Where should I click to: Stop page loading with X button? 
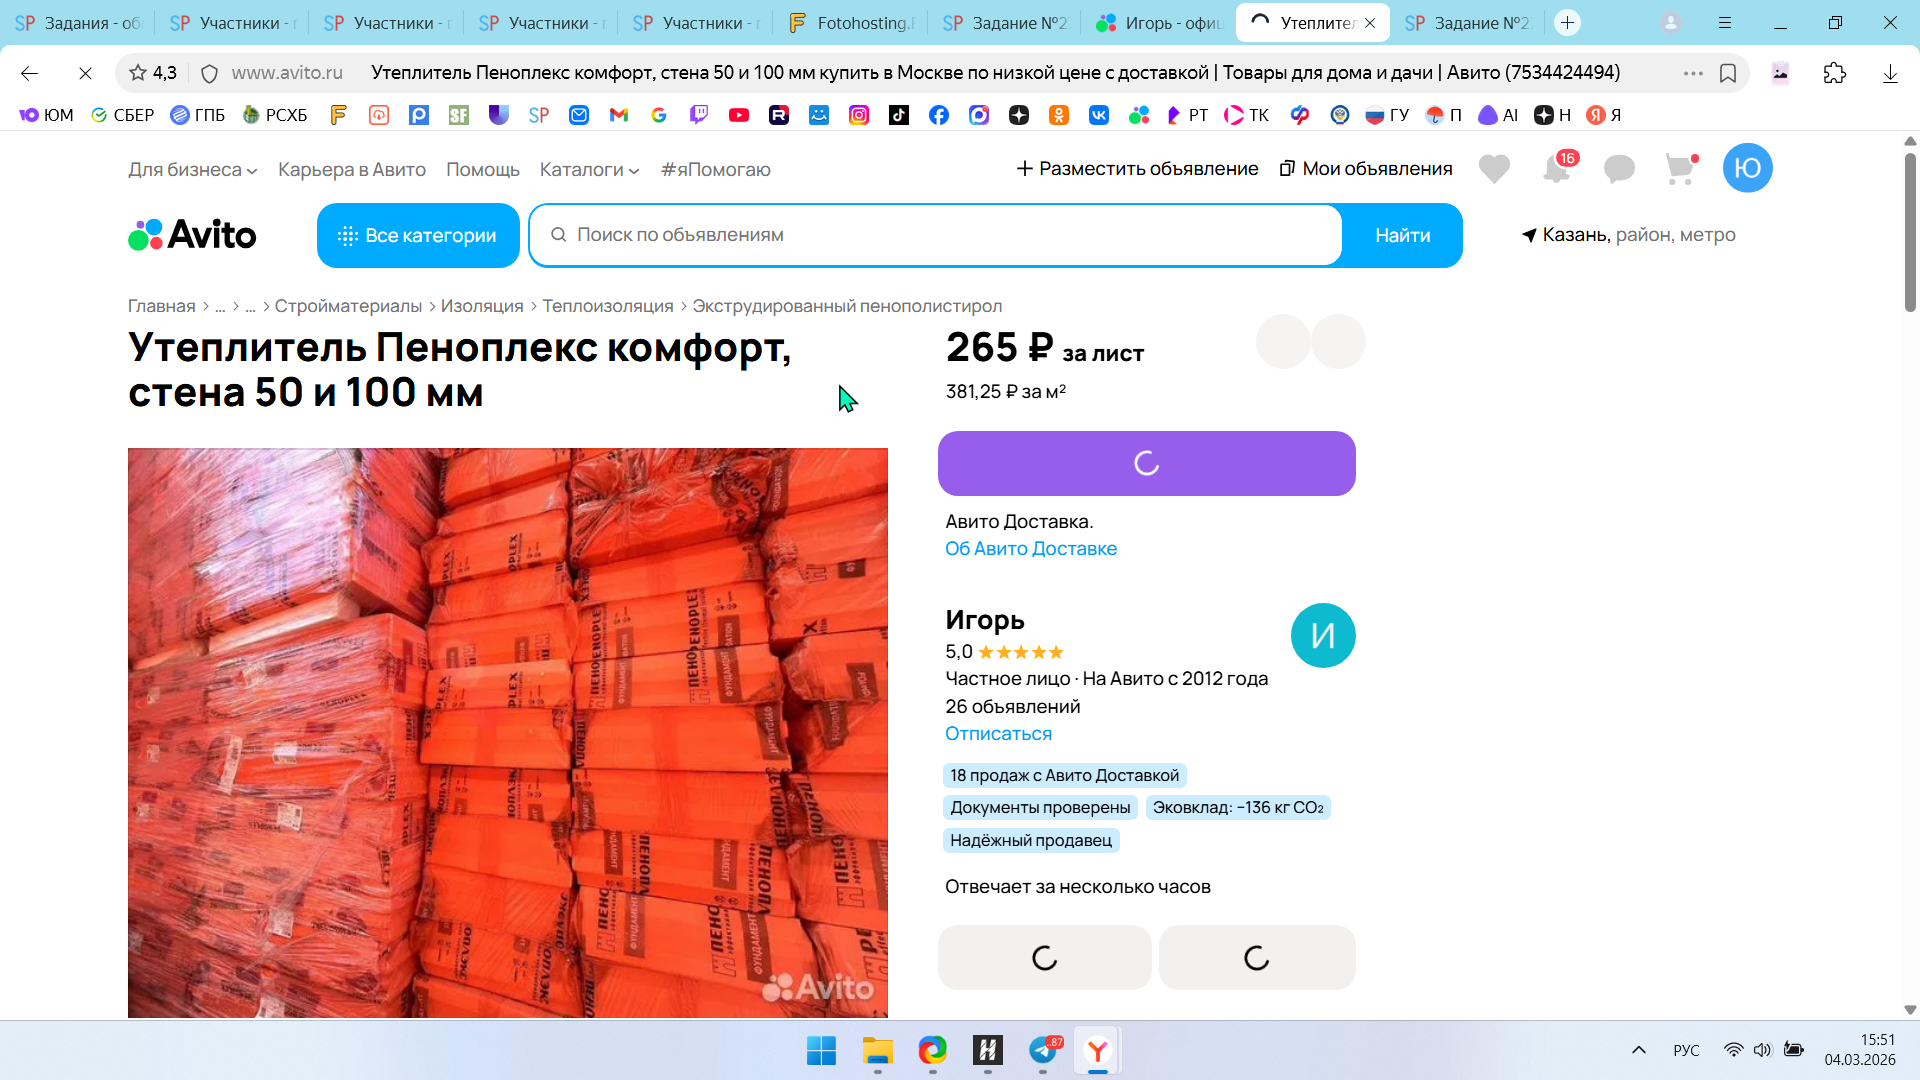[85, 73]
